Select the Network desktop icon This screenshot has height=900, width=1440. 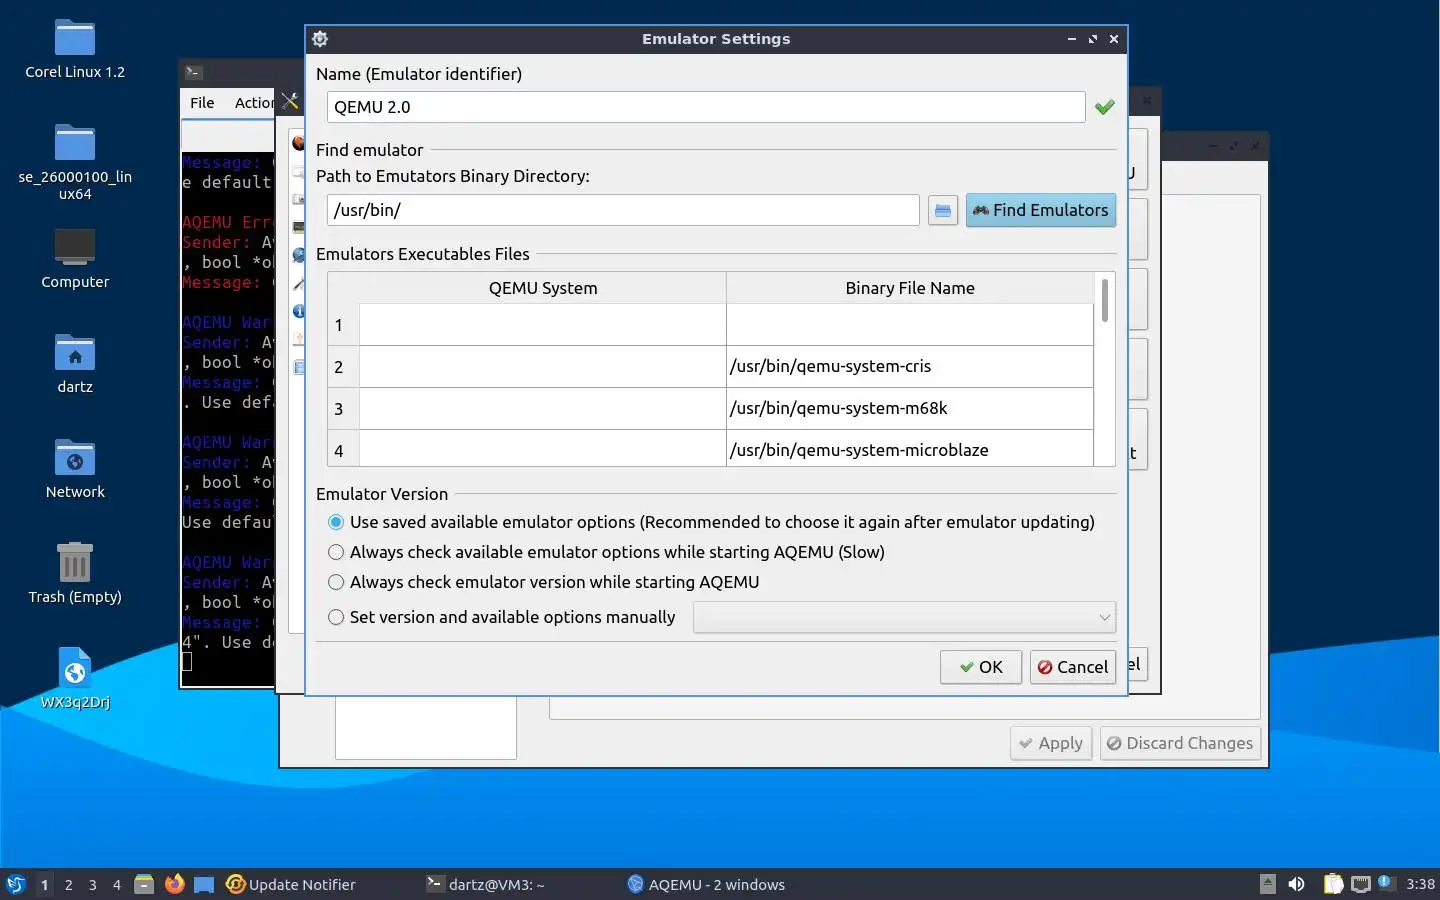point(75,469)
